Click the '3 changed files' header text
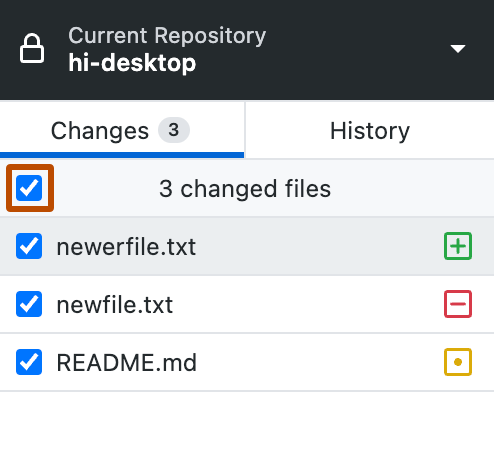494x450 pixels. pyautogui.click(x=245, y=189)
